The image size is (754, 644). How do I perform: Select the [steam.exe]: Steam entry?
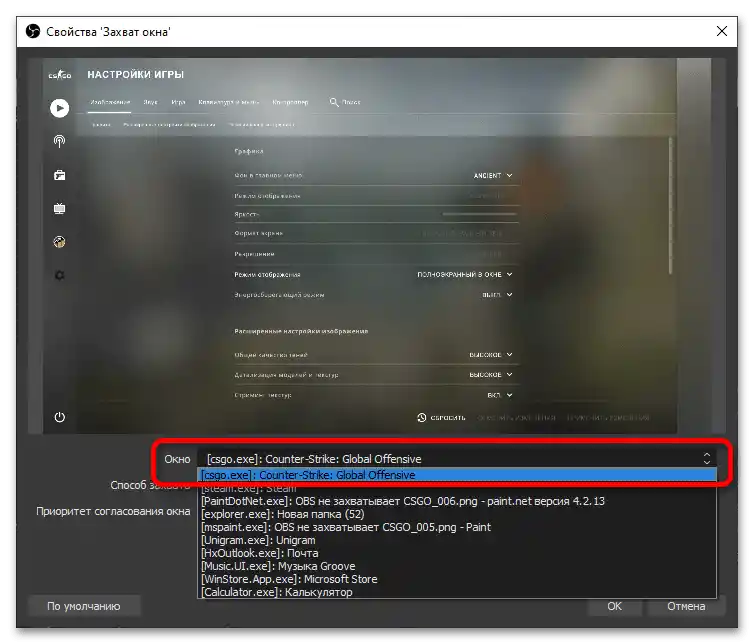point(457,488)
